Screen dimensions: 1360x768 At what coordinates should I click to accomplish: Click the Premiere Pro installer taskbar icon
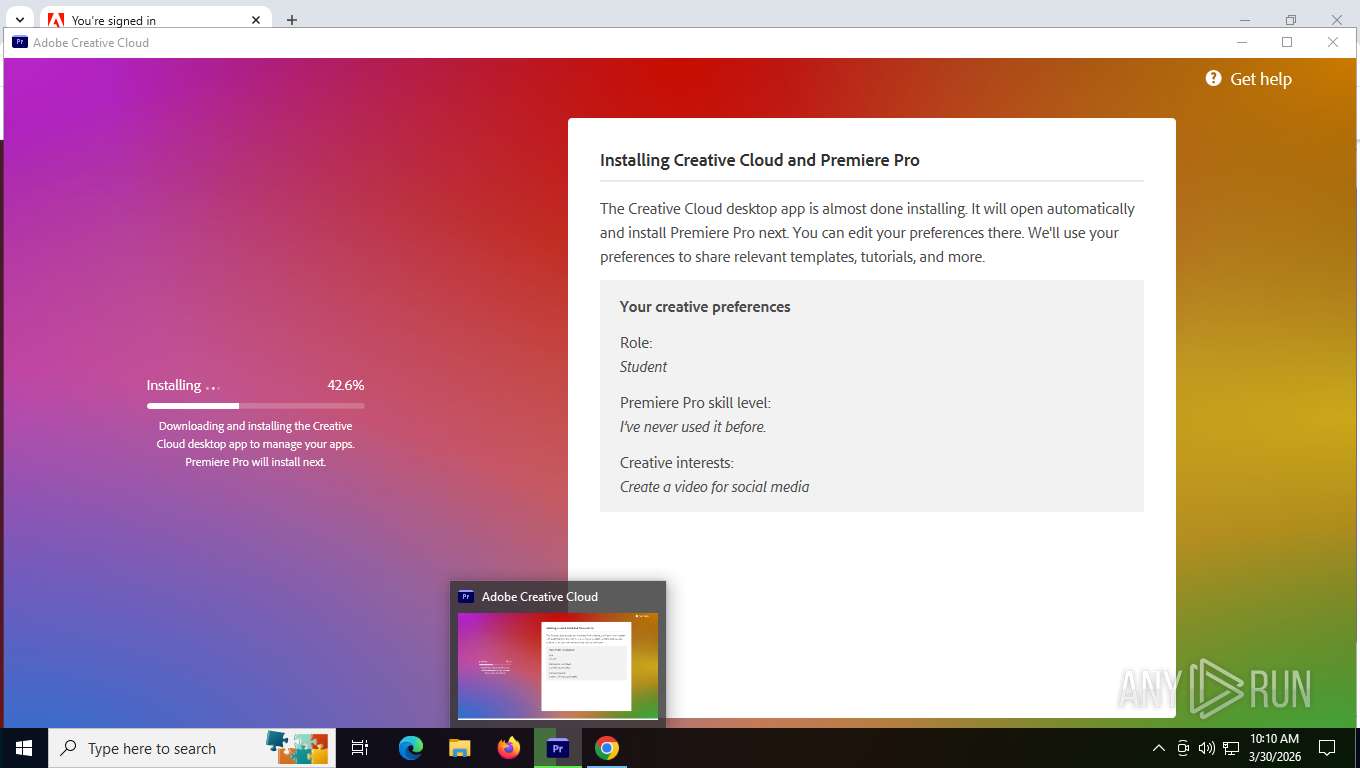[x=558, y=748]
